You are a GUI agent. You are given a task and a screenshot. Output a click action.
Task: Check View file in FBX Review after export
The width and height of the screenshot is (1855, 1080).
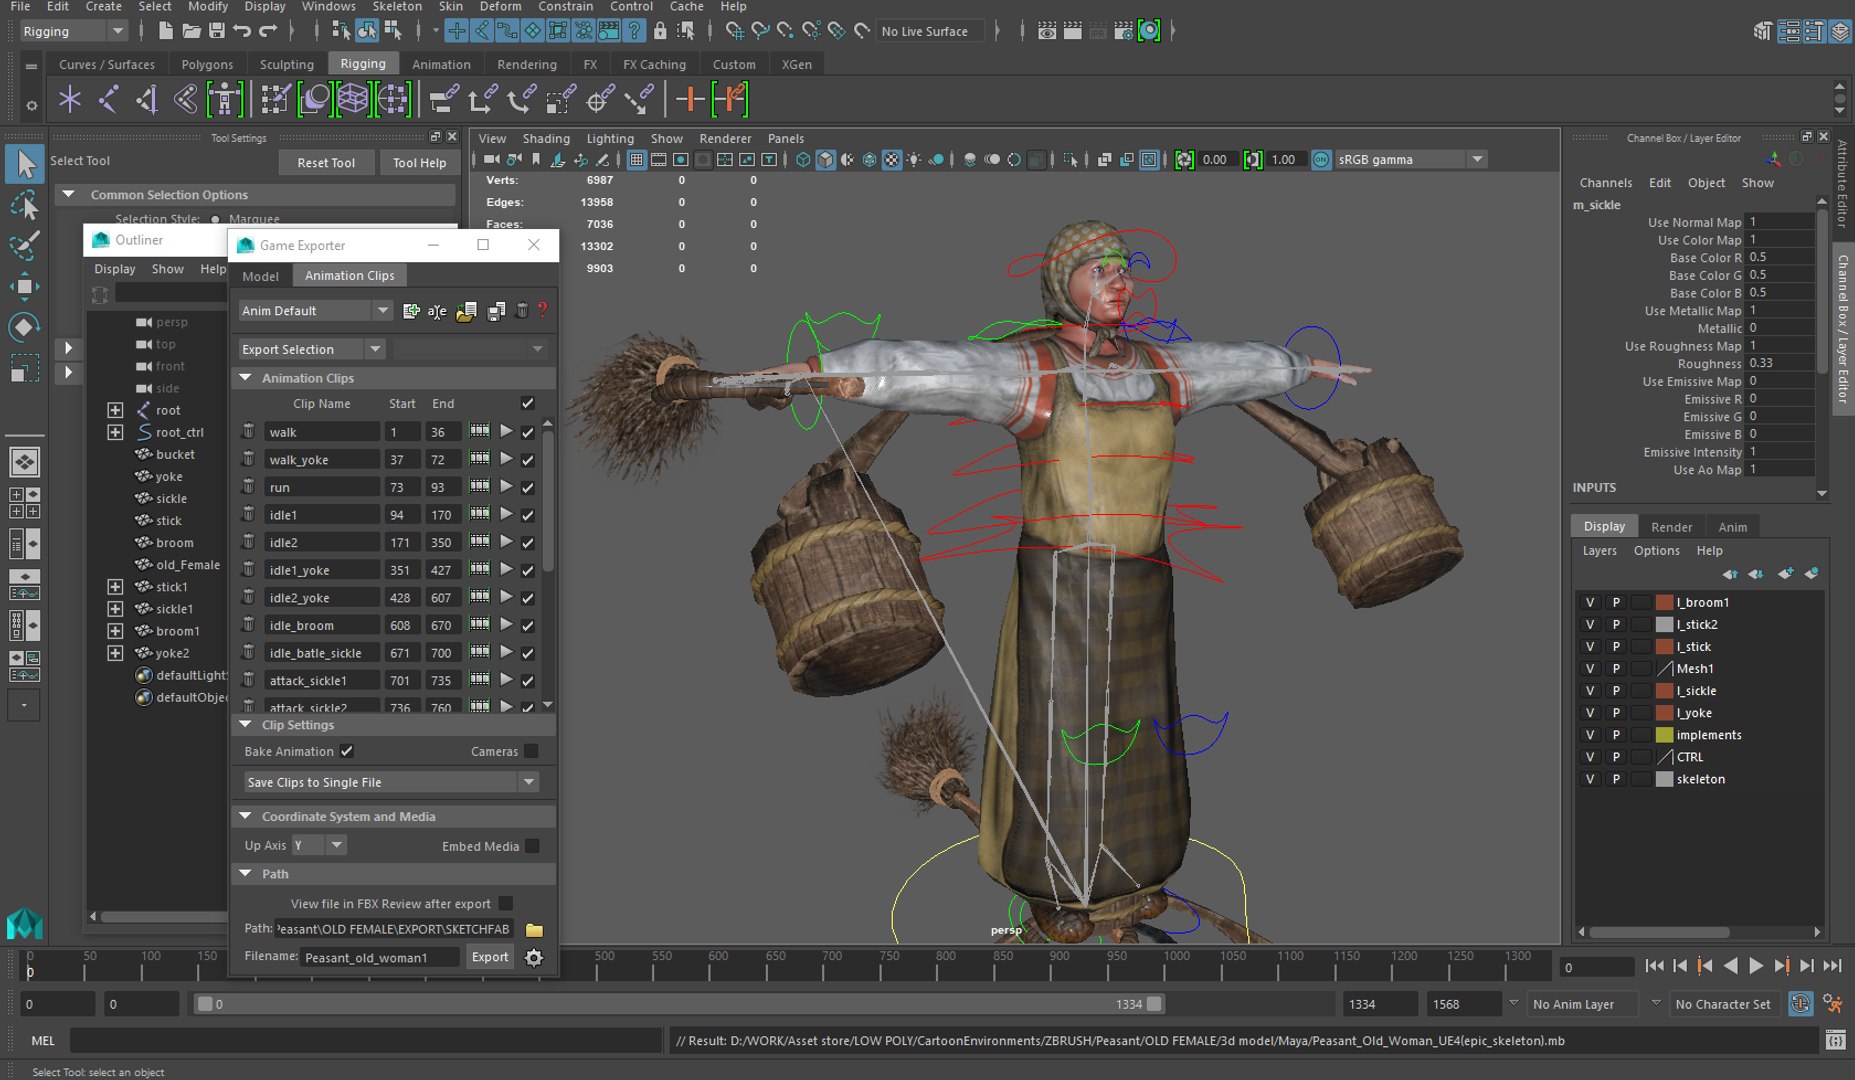[505, 903]
